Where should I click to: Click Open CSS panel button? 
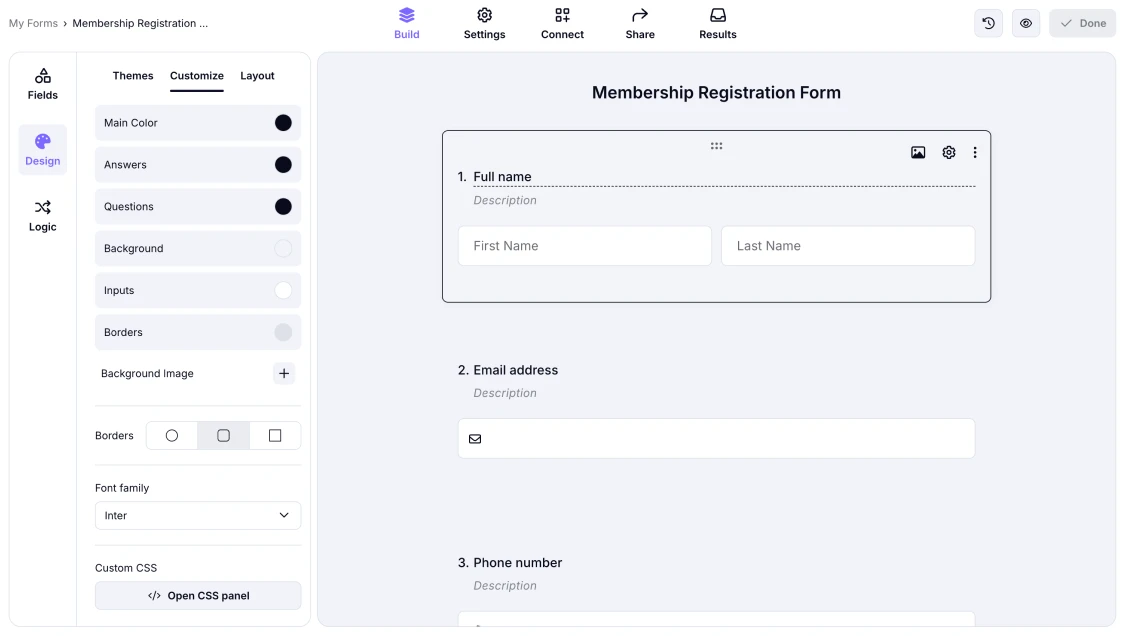click(198, 596)
